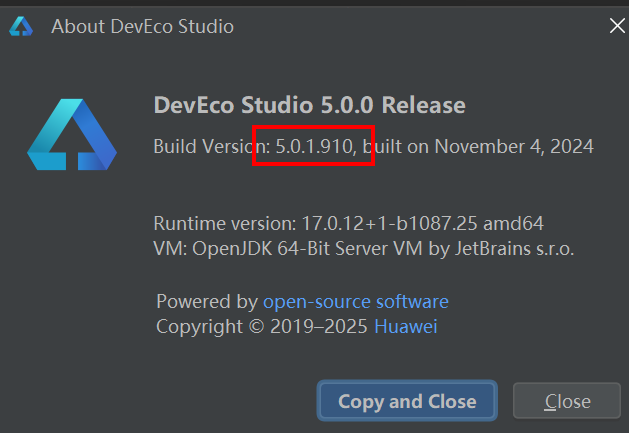This screenshot has height=433, width=629.
Task: Click the 'built on November 4, 2024' text
Action: pyautogui.click(x=478, y=146)
